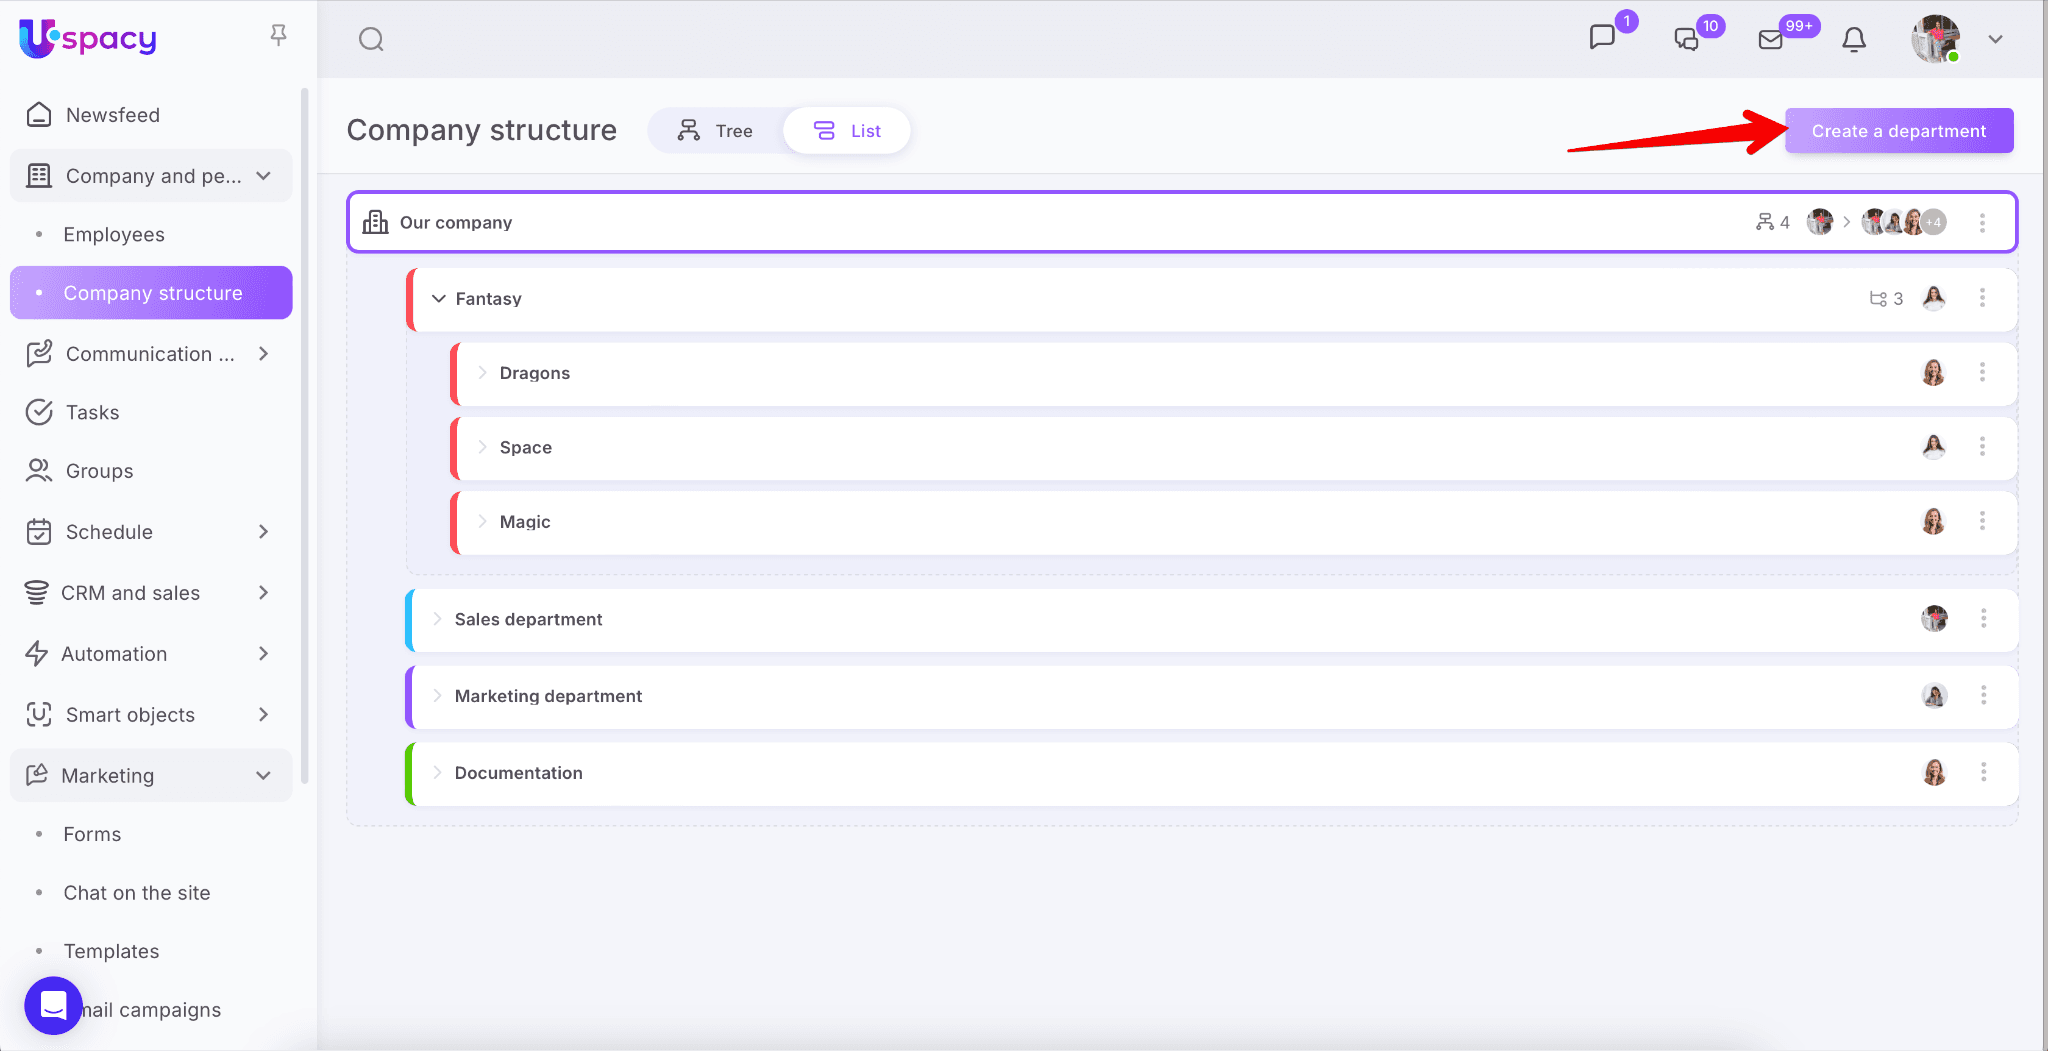Open group chats icon with 10 badge
2048x1051 pixels.
point(1686,39)
